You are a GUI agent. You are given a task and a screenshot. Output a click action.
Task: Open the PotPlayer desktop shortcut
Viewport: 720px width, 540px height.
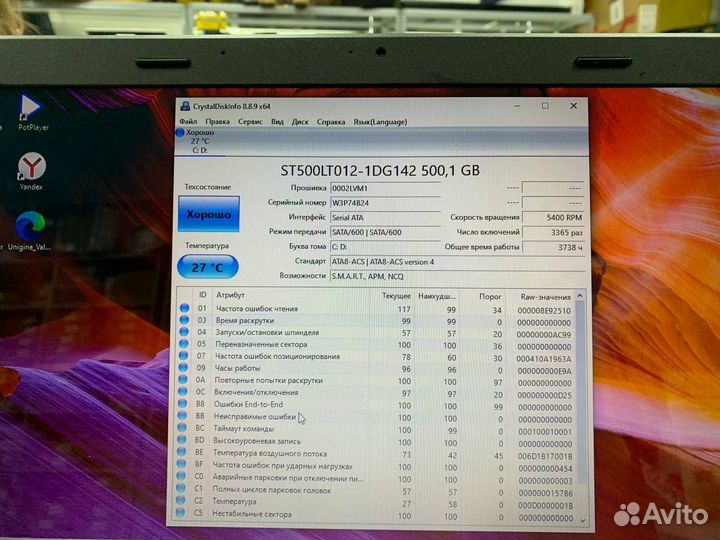(x=32, y=112)
